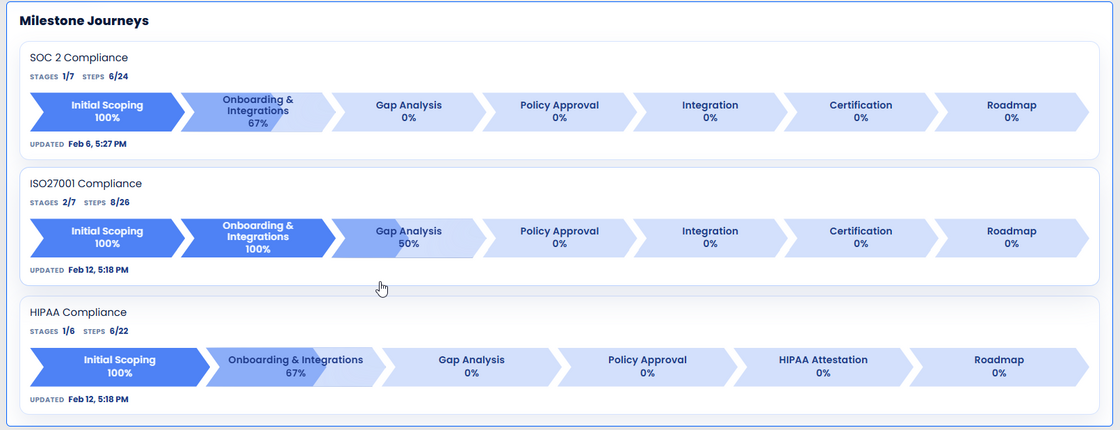Click the Roadmap stage in HIPAA journey
1120x430 pixels.
click(998, 366)
